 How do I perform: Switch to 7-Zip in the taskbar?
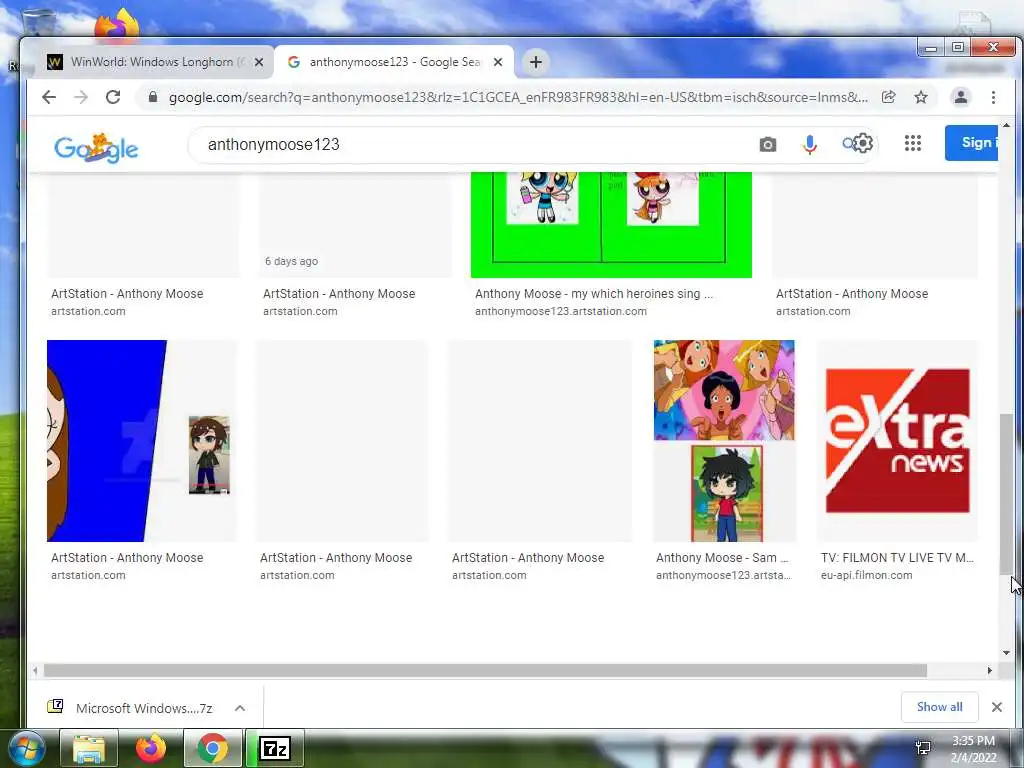[x=275, y=748]
